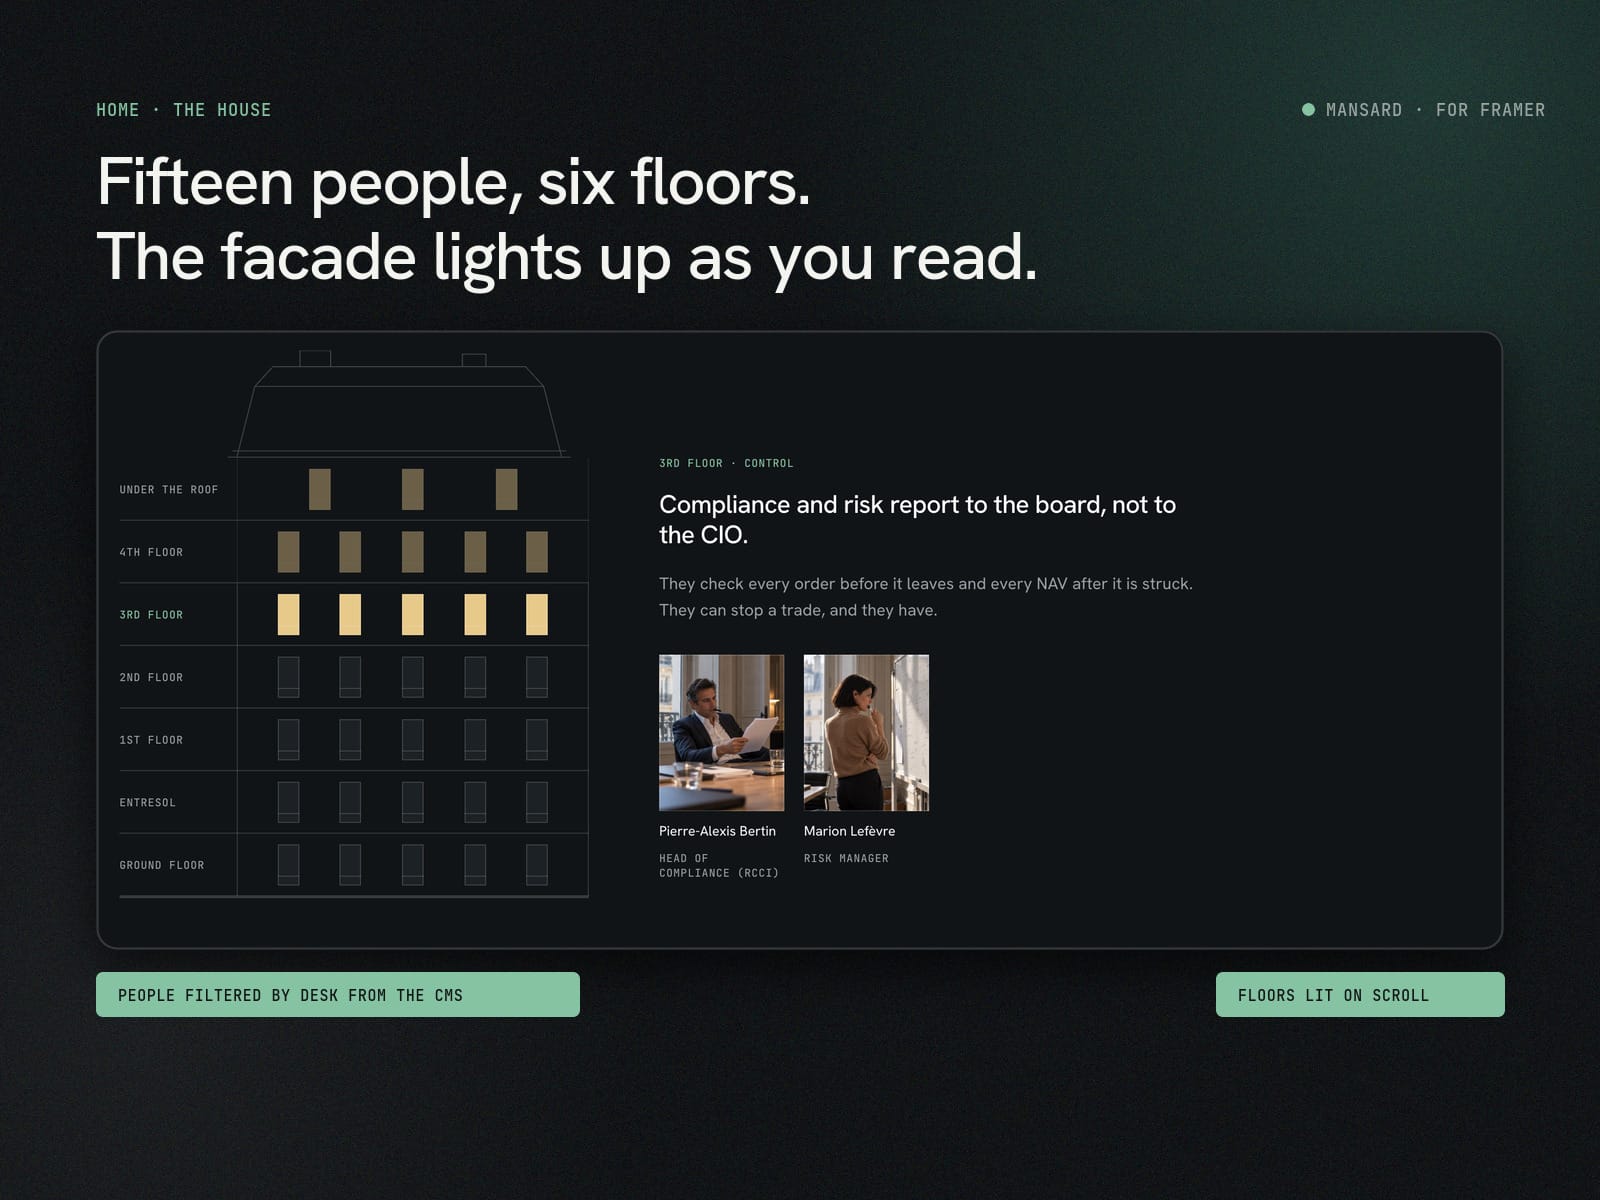The height and width of the screenshot is (1200, 1600).
Task: Click the center ground floor window
Action: click(412, 865)
